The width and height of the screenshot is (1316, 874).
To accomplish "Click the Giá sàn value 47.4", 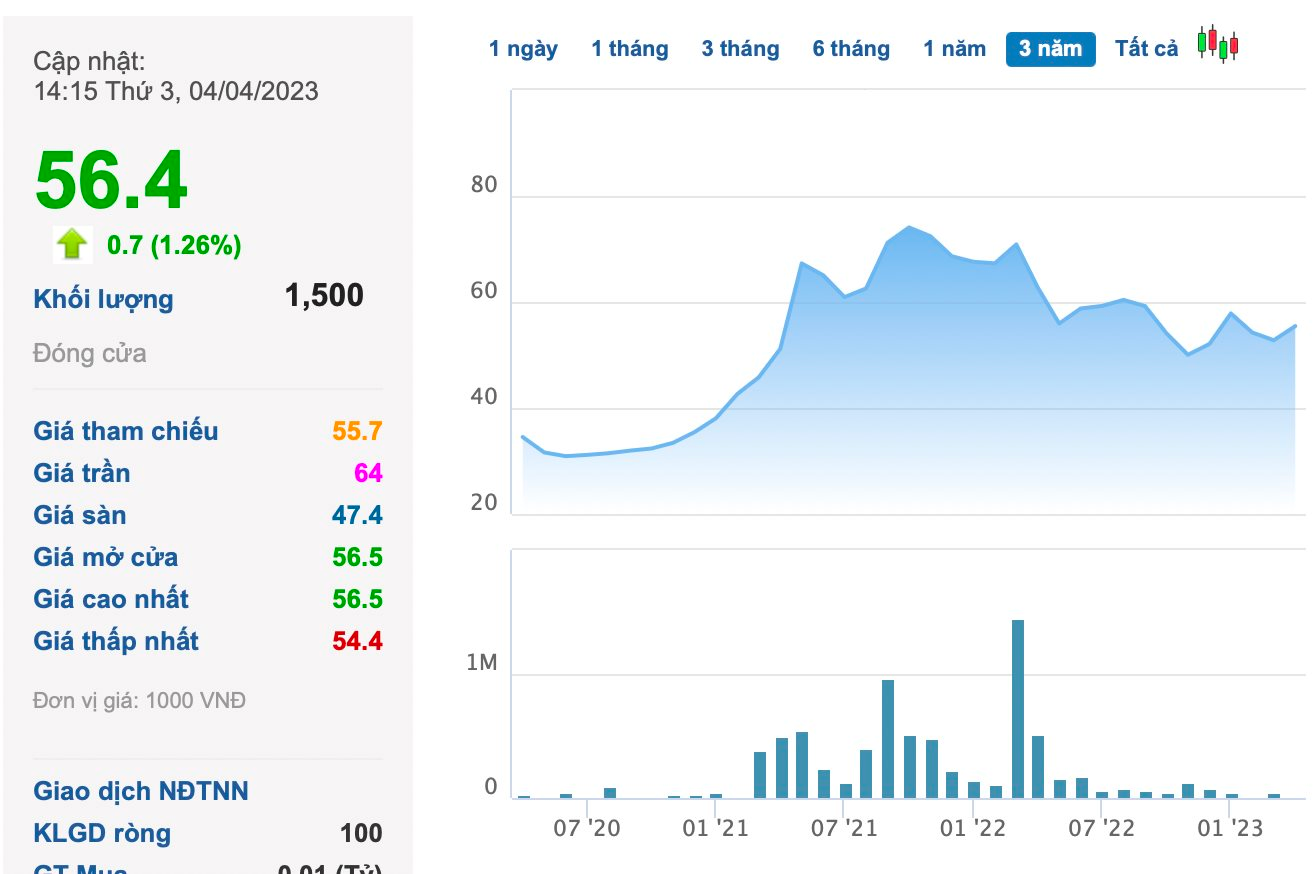I will tap(357, 515).
